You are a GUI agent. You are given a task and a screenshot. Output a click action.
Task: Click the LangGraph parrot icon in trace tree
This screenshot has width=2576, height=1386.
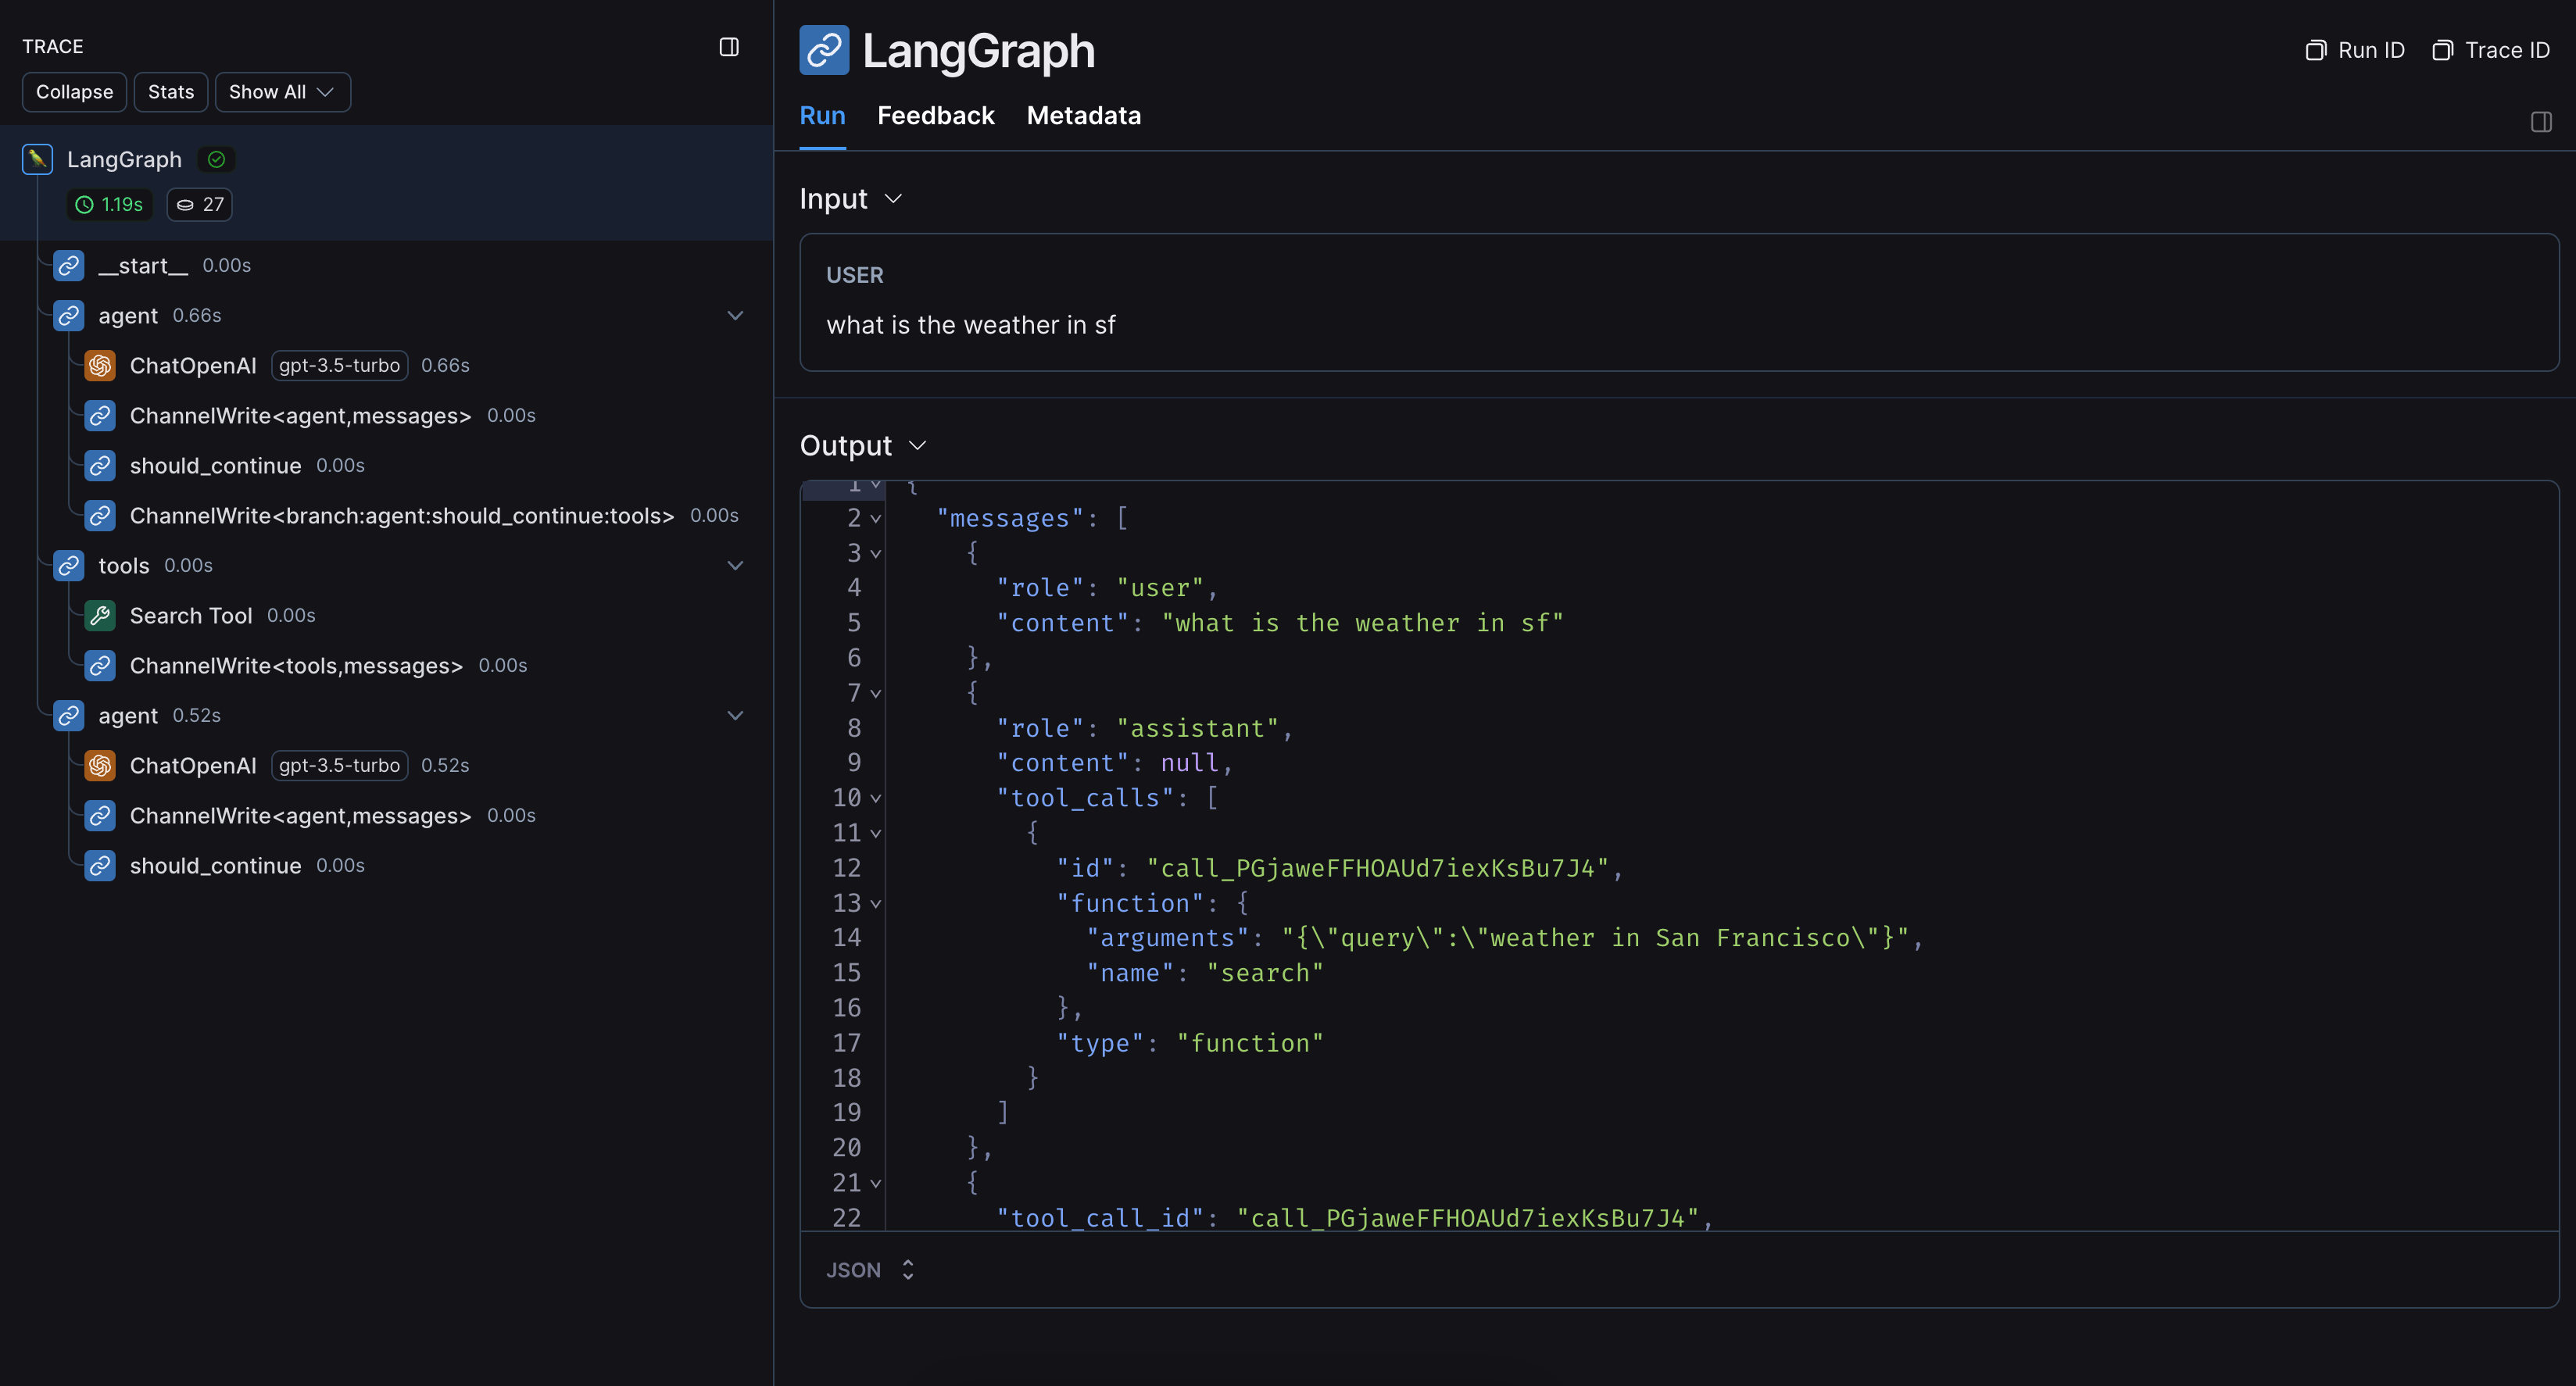point(37,159)
